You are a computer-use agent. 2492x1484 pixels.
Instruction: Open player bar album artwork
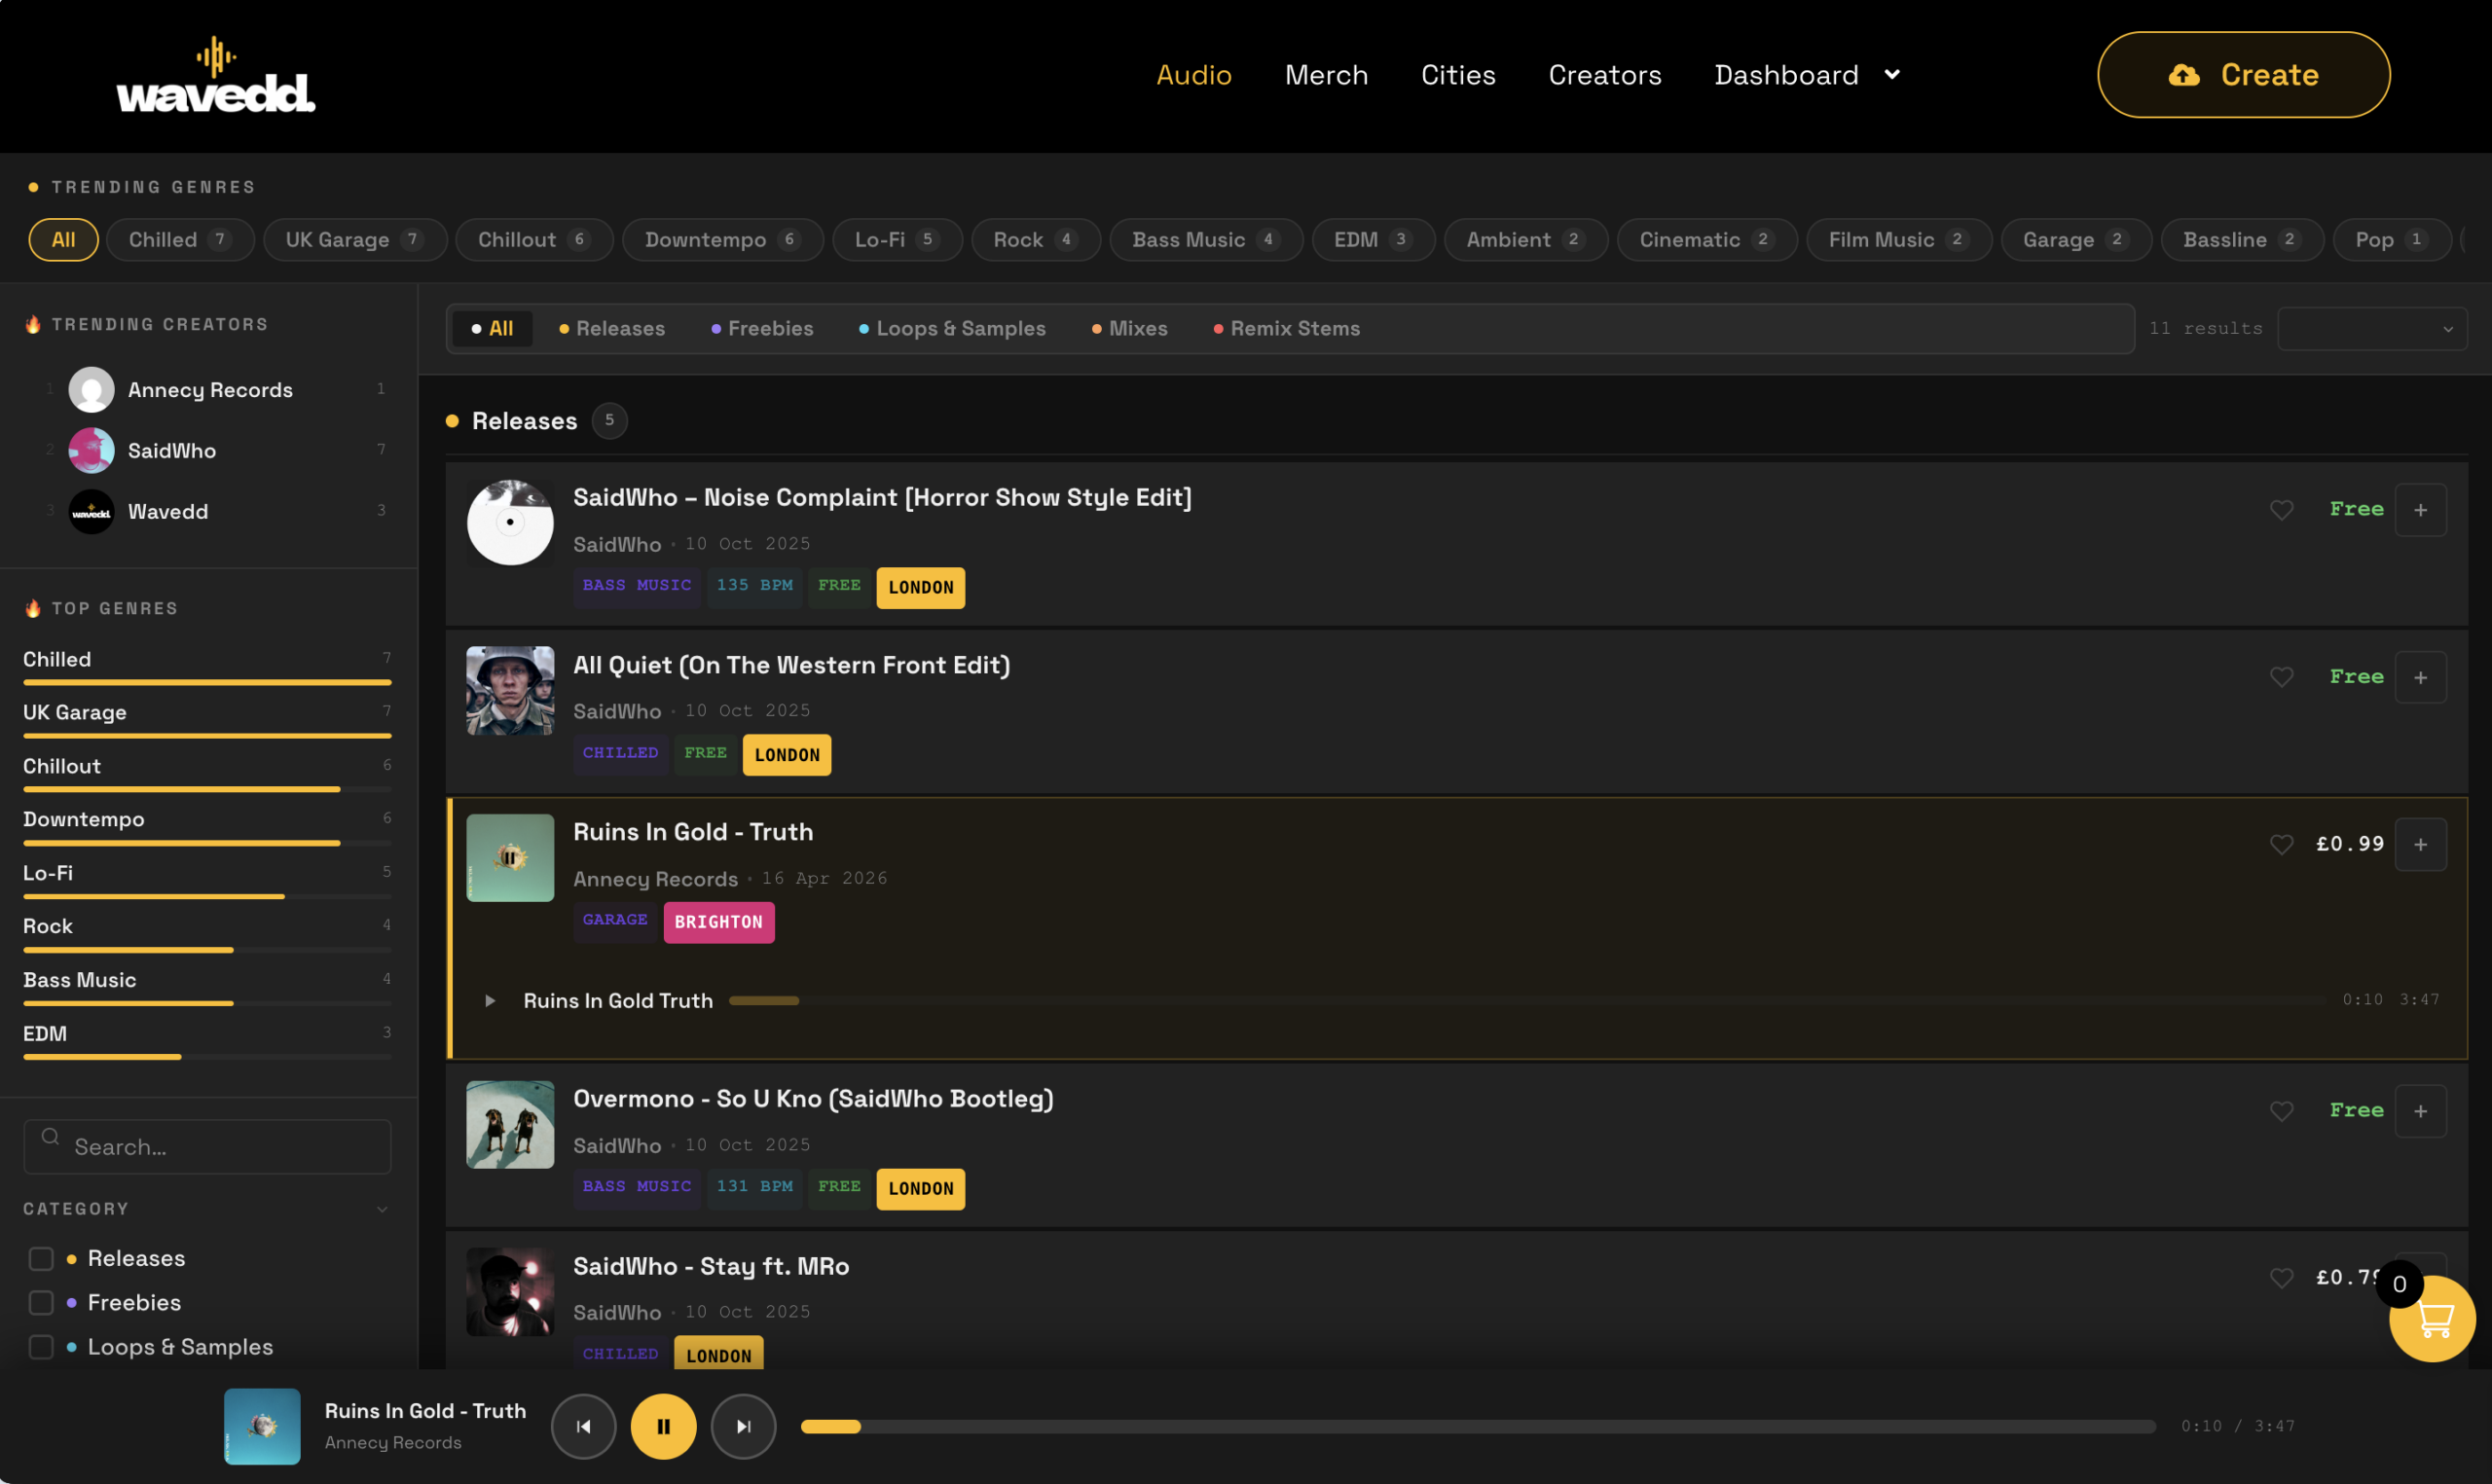[x=262, y=1426]
